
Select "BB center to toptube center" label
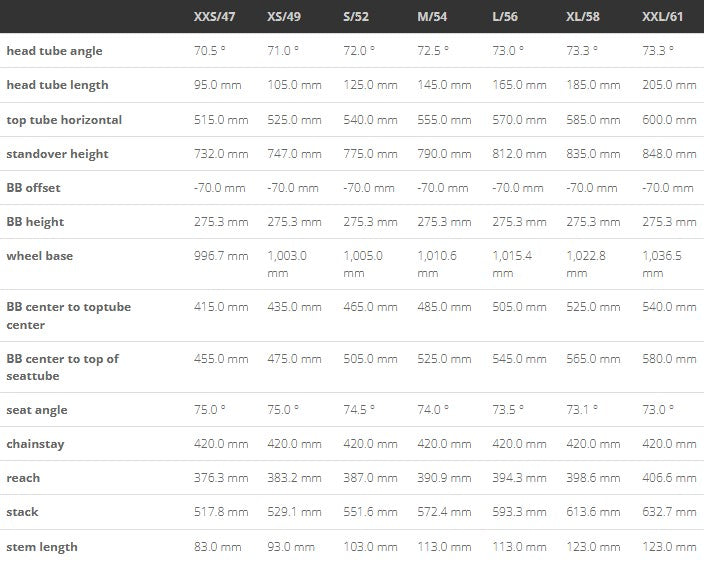click(x=68, y=316)
